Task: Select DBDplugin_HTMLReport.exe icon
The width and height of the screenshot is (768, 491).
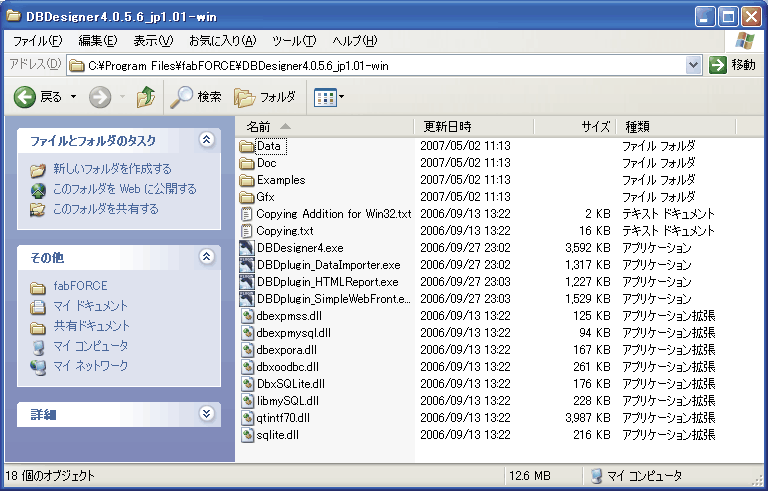Action: [x=247, y=282]
